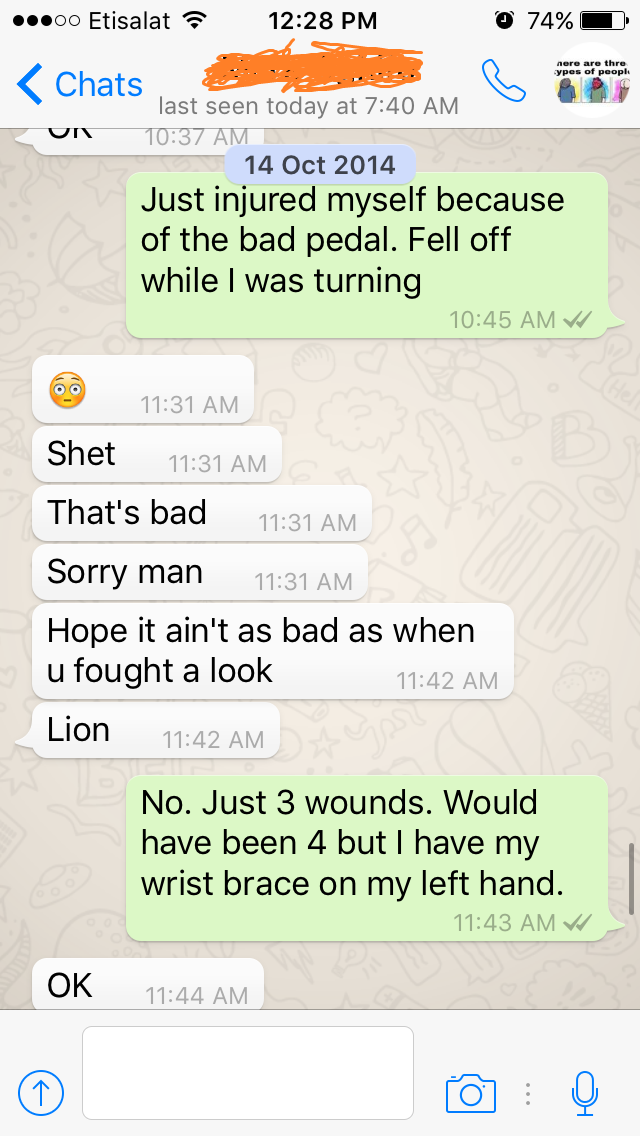Image resolution: width=640 pixels, height=1136 pixels.
Task: Tap the flushed face emoji message
Action: 144,389
